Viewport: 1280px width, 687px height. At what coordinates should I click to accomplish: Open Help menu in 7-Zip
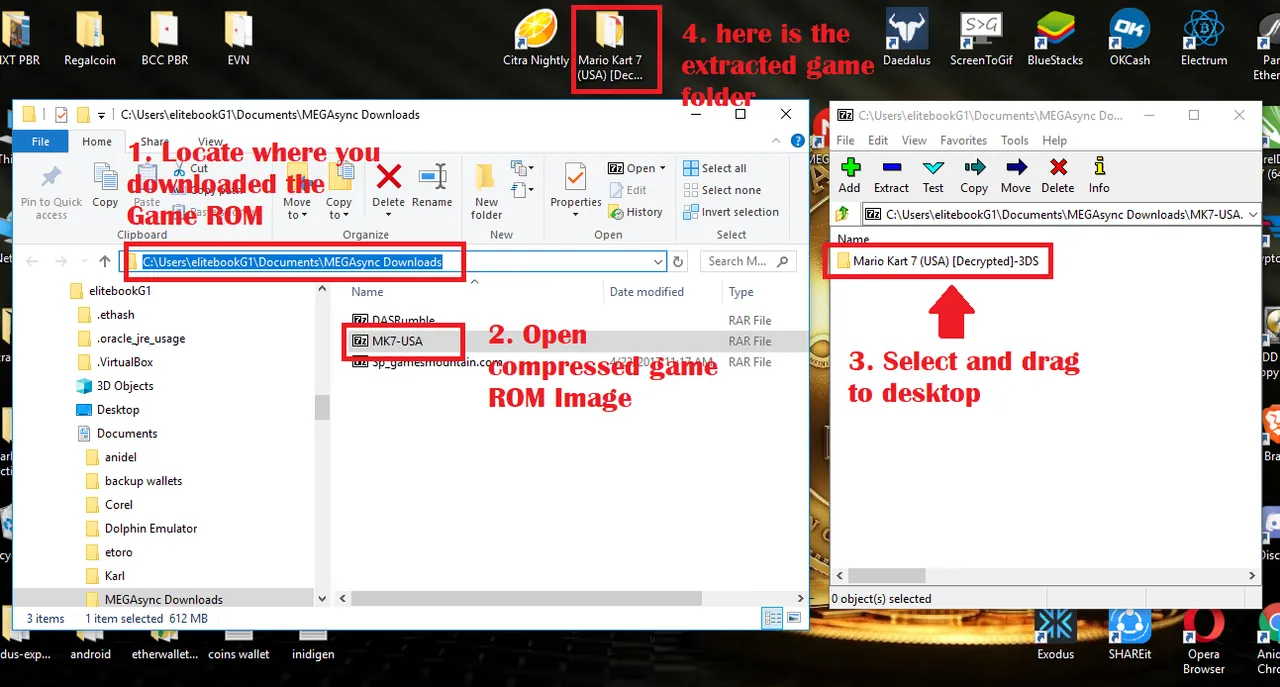[1054, 141]
